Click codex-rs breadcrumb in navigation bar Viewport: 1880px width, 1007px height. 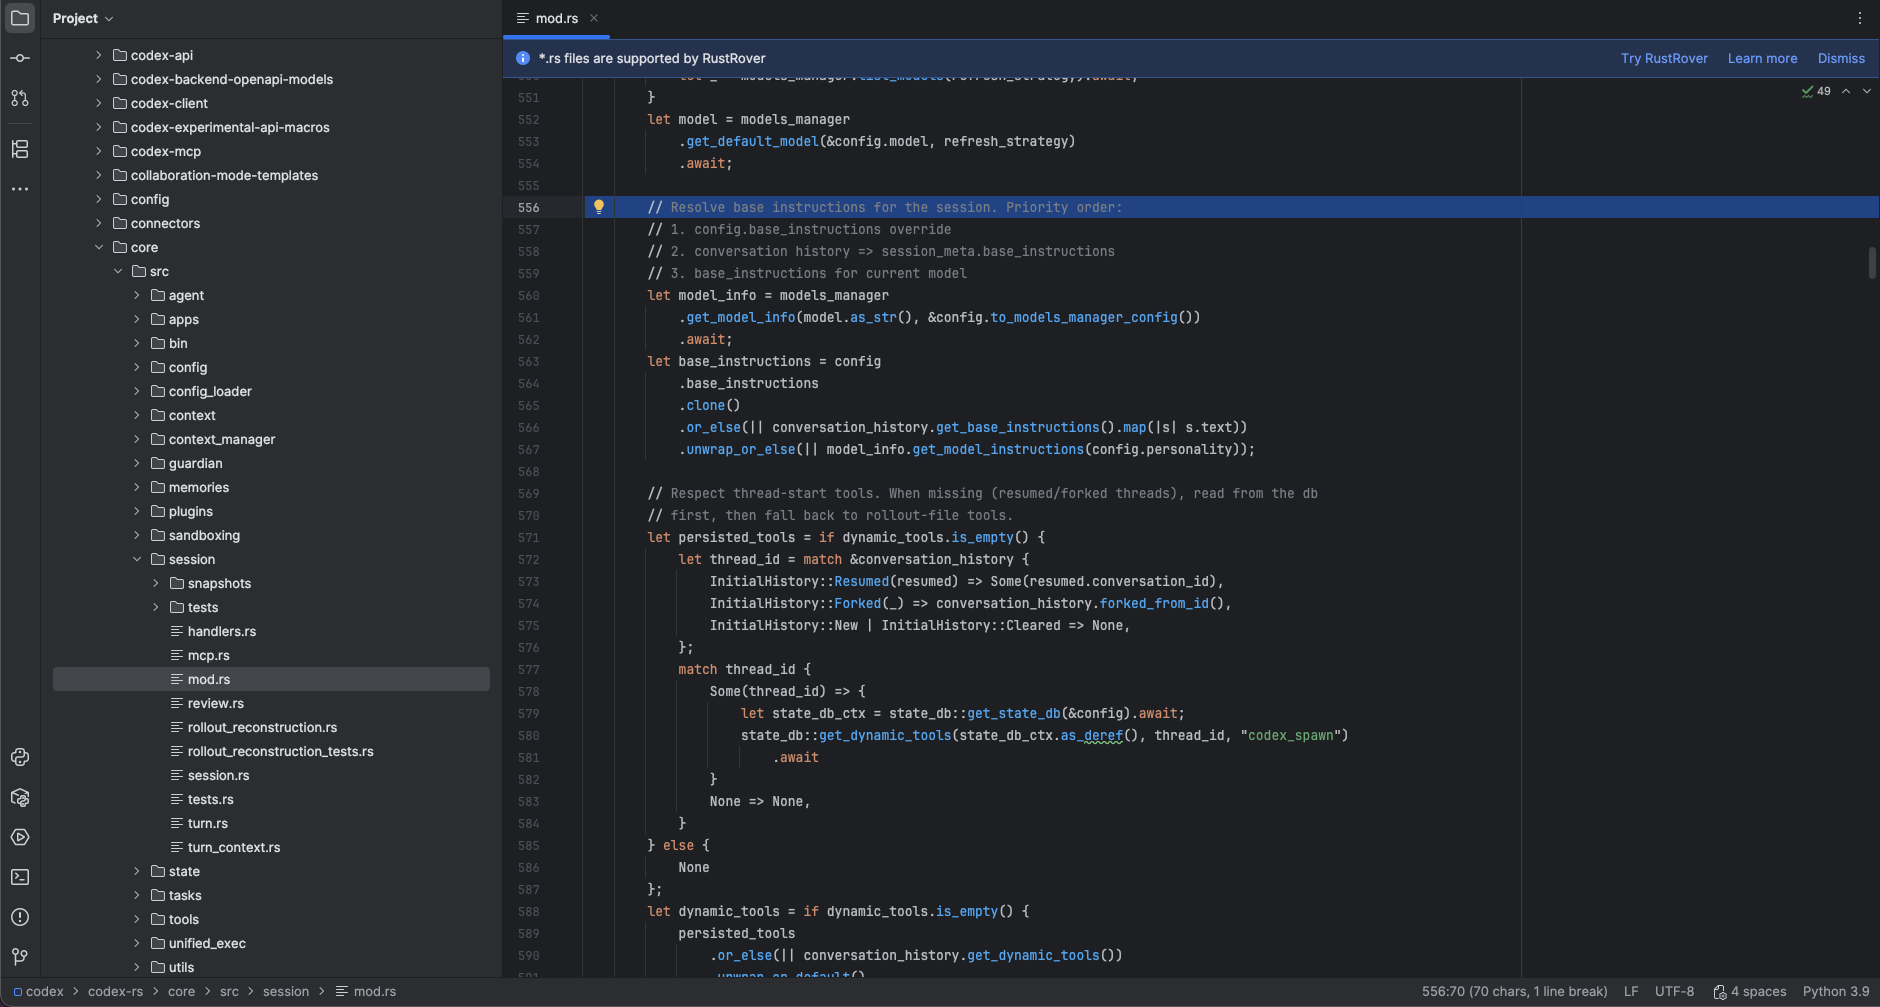click(115, 992)
